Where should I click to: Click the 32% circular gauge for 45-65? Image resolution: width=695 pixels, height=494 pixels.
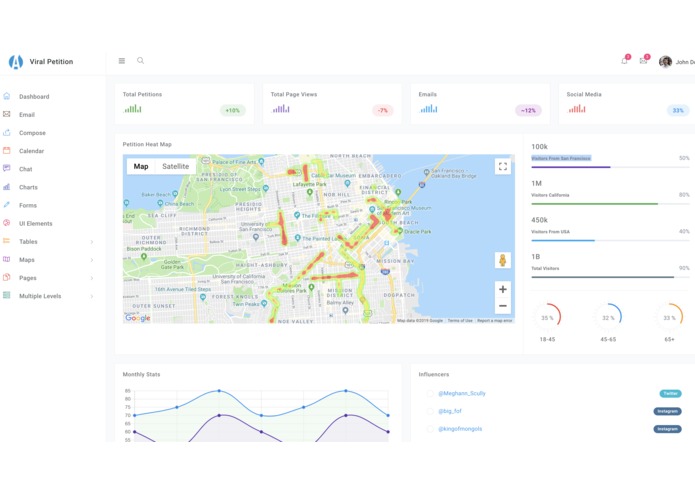(x=608, y=317)
